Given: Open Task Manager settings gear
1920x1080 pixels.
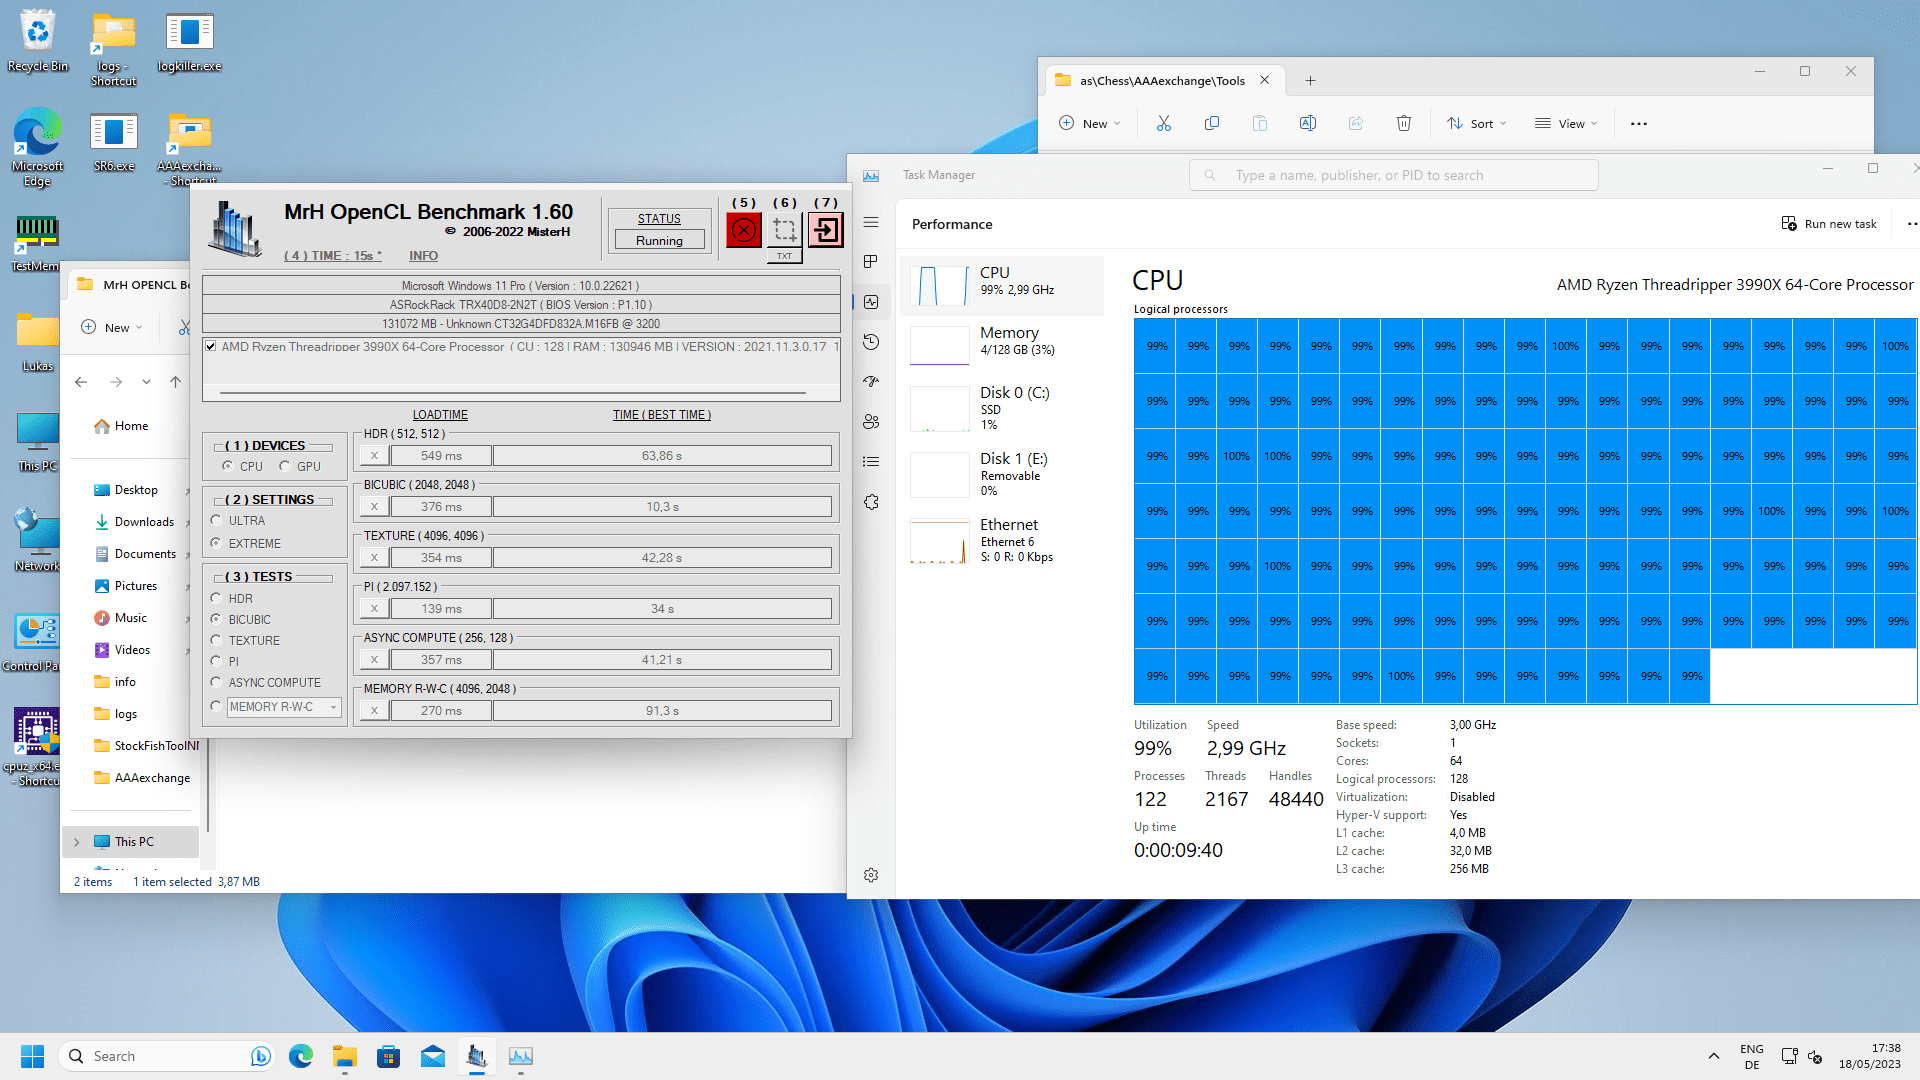Looking at the screenshot, I should pos(871,875).
